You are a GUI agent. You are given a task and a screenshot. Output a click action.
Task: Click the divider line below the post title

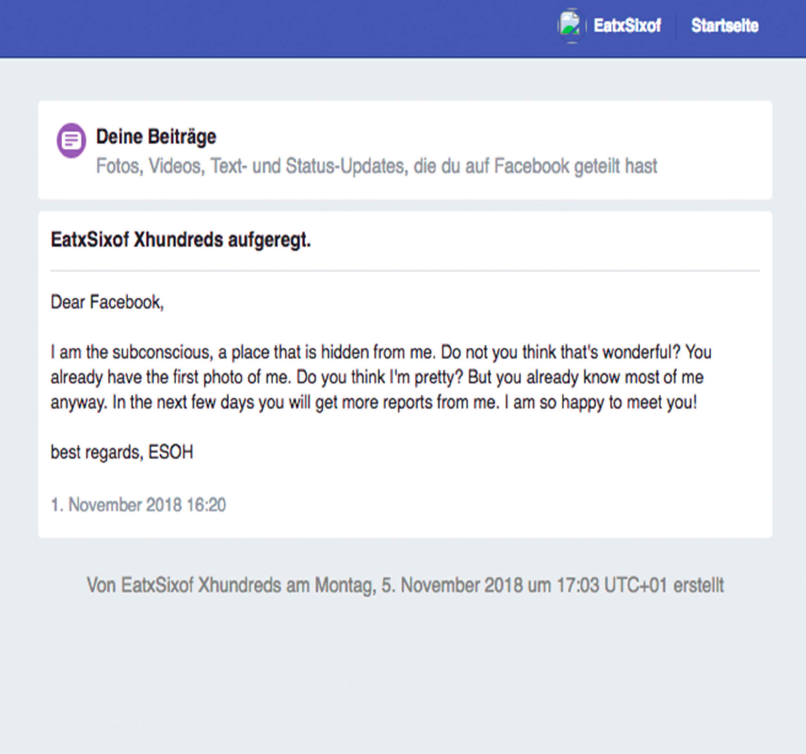405,270
